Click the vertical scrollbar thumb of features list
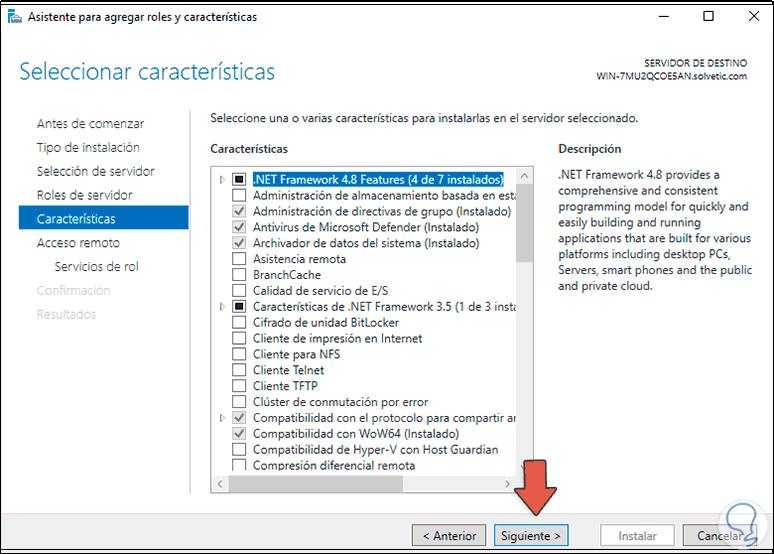Image resolution: width=774 pixels, height=554 pixels. (524, 223)
